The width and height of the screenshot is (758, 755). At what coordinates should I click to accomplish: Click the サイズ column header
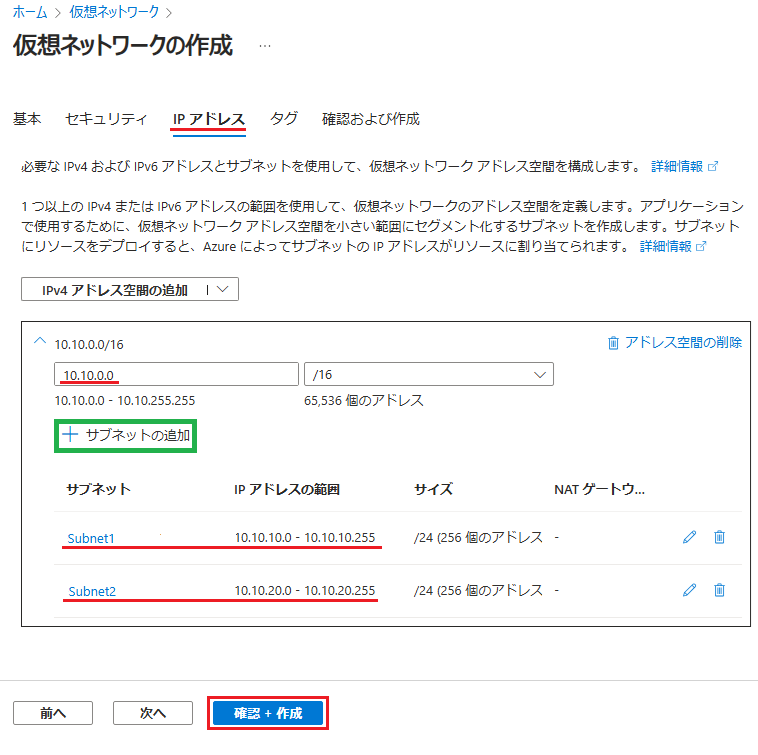pos(434,489)
